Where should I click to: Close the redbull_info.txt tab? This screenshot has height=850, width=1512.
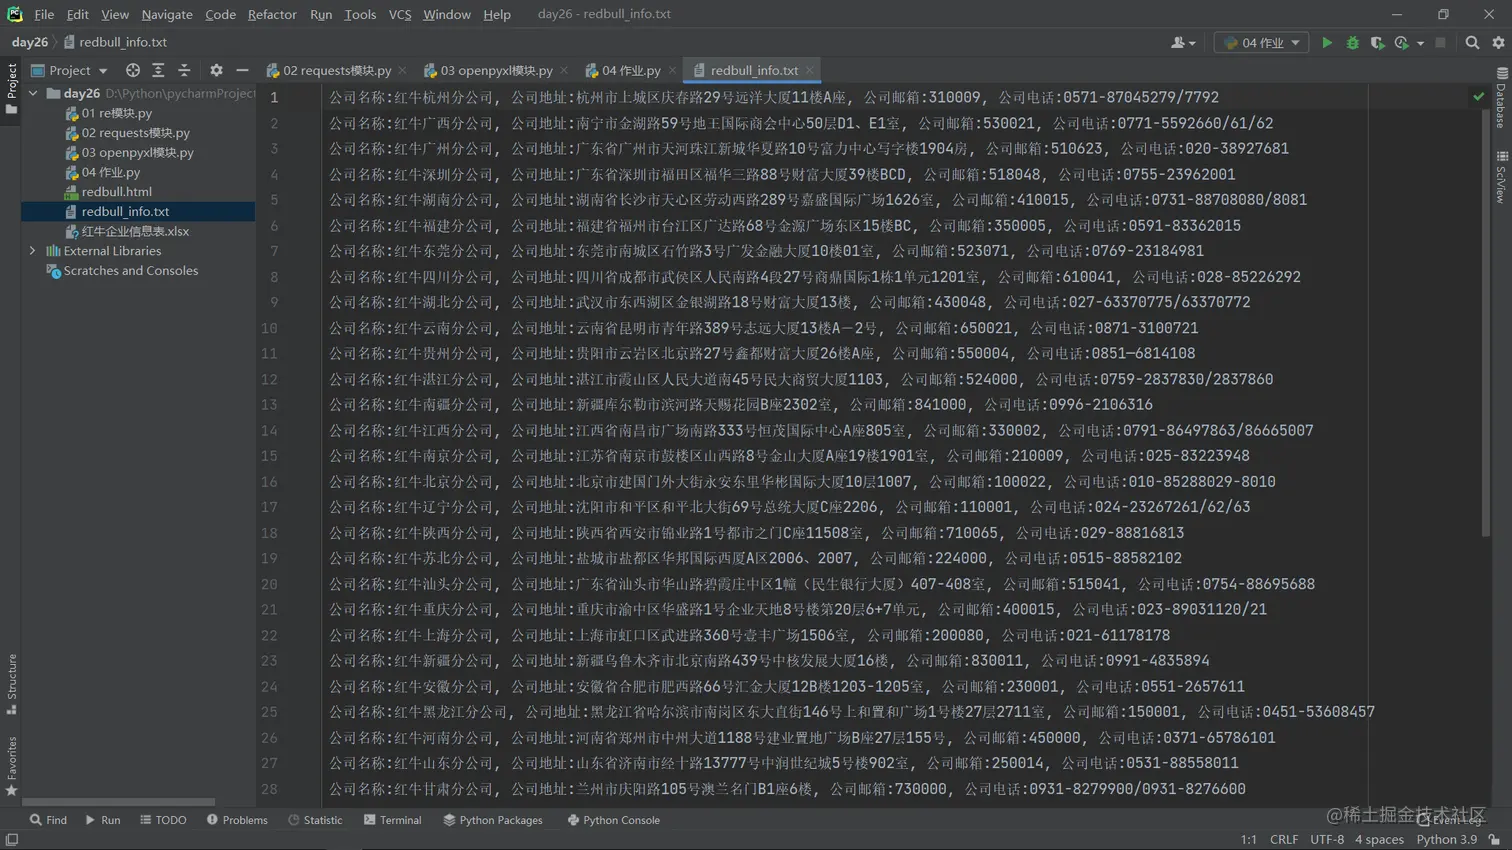coord(810,71)
